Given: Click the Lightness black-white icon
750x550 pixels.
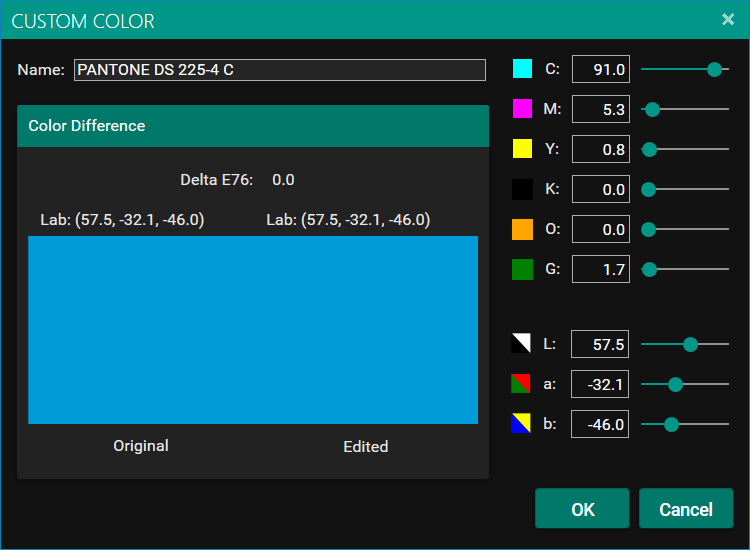Looking at the screenshot, I should click(x=522, y=344).
